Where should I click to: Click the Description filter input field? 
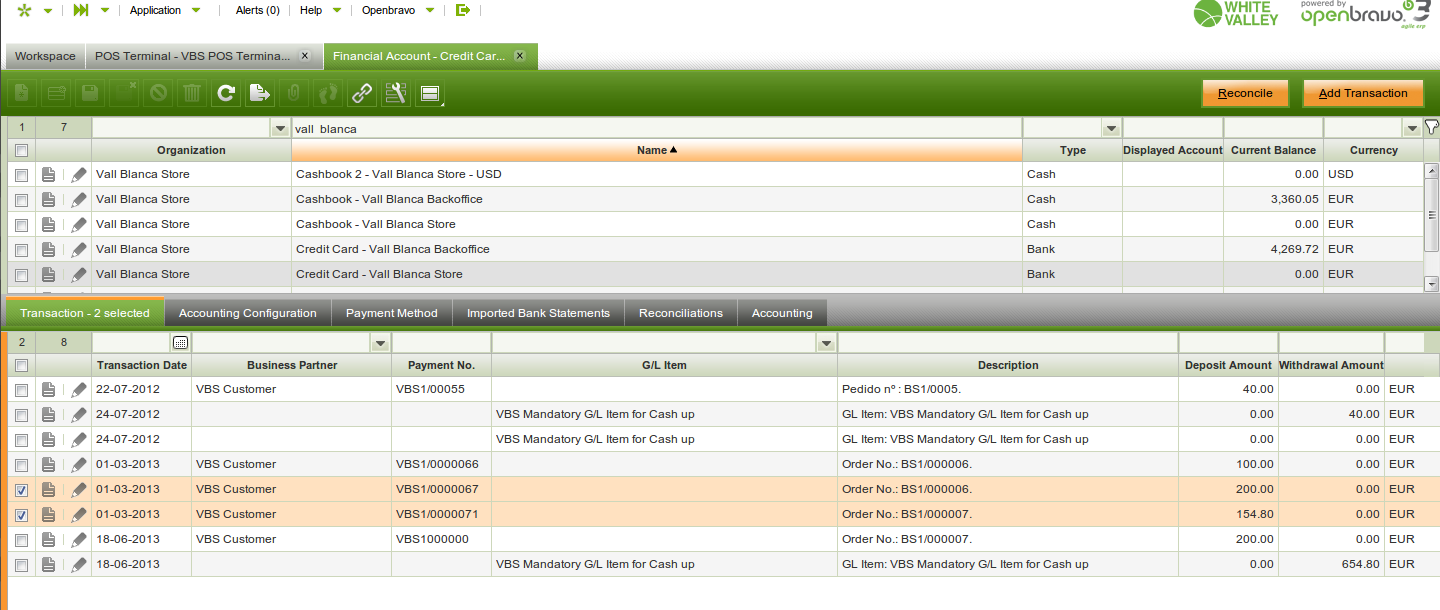[x=1008, y=344]
